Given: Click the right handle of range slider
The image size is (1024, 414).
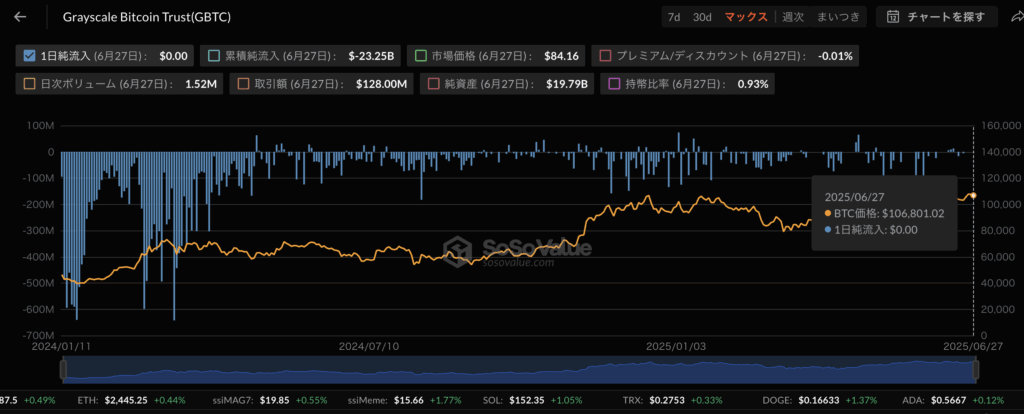Looking at the screenshot, I should coord(976,370).
